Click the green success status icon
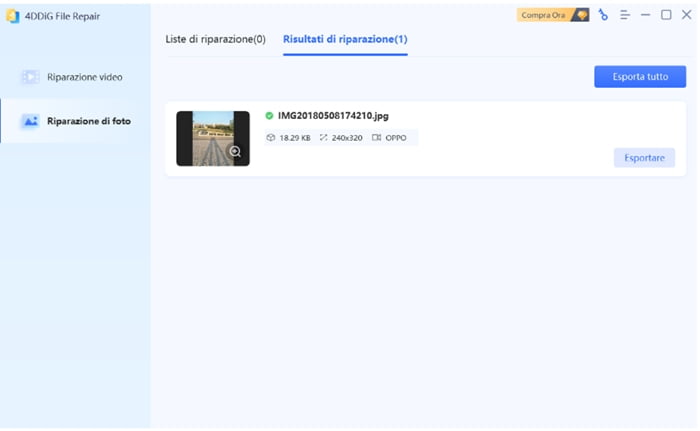 269,116
